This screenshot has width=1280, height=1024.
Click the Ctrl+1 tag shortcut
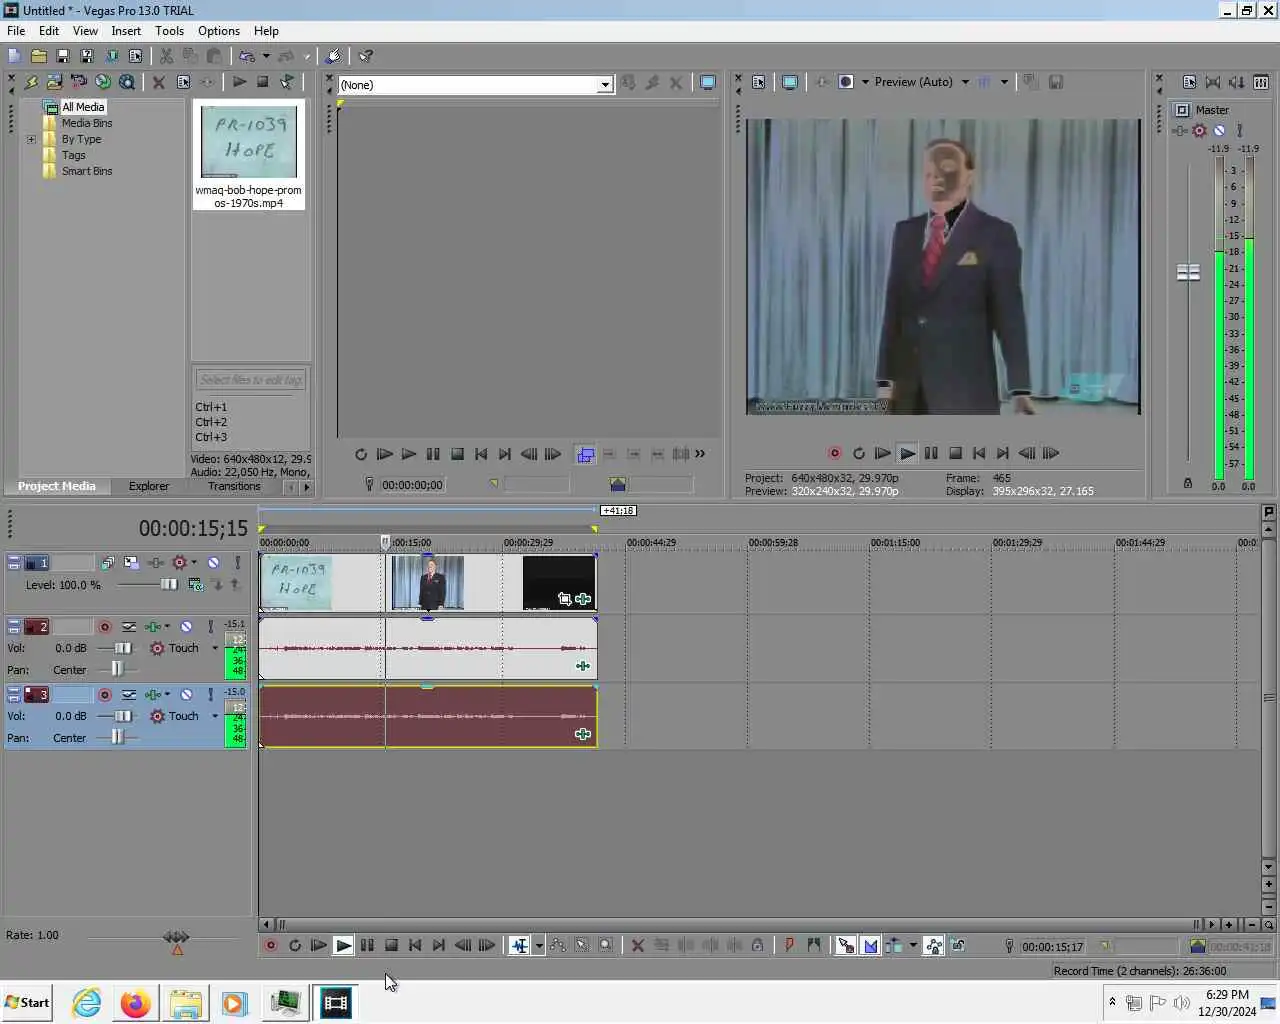click(211, 407)
